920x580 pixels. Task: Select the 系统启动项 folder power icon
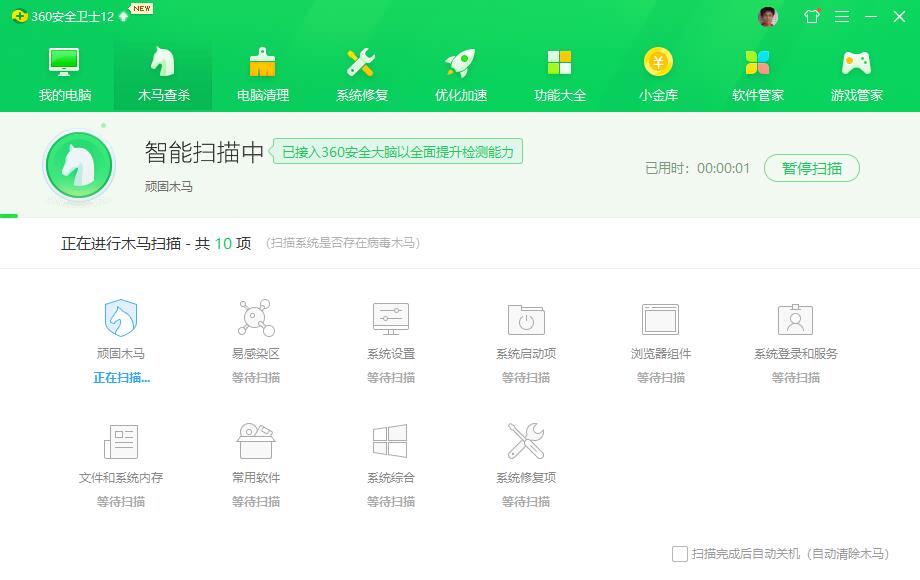526,319
